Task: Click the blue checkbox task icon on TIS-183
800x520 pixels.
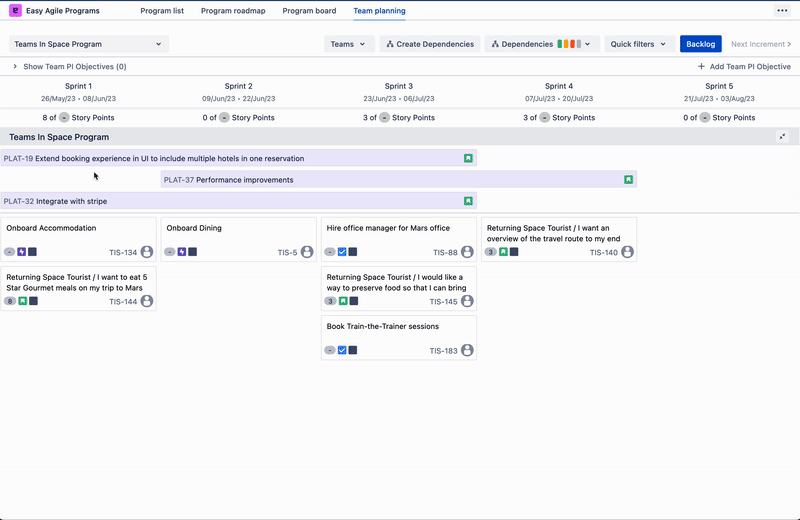Action: click(342, 350)
